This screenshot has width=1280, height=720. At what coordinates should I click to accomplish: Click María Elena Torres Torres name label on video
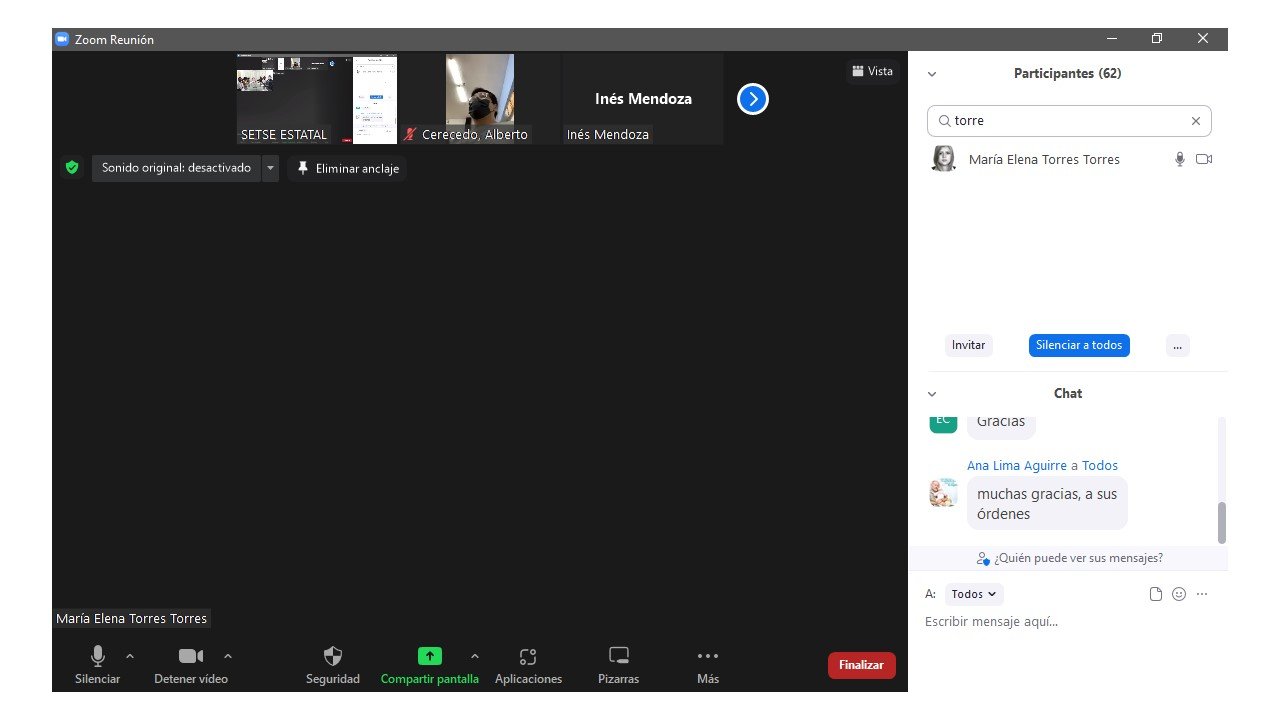(x=131, y=619)
